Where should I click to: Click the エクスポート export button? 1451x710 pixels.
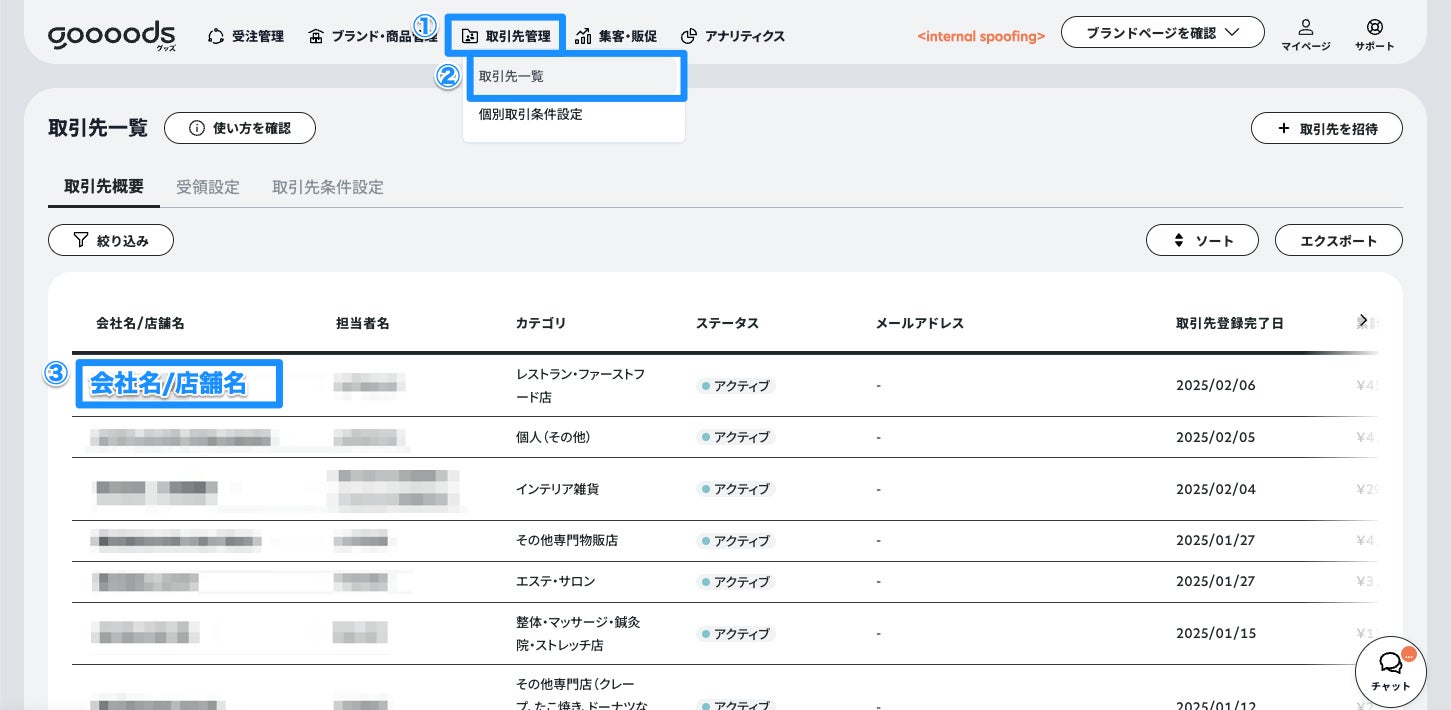pyautogui.click(x=1338, y=240)
